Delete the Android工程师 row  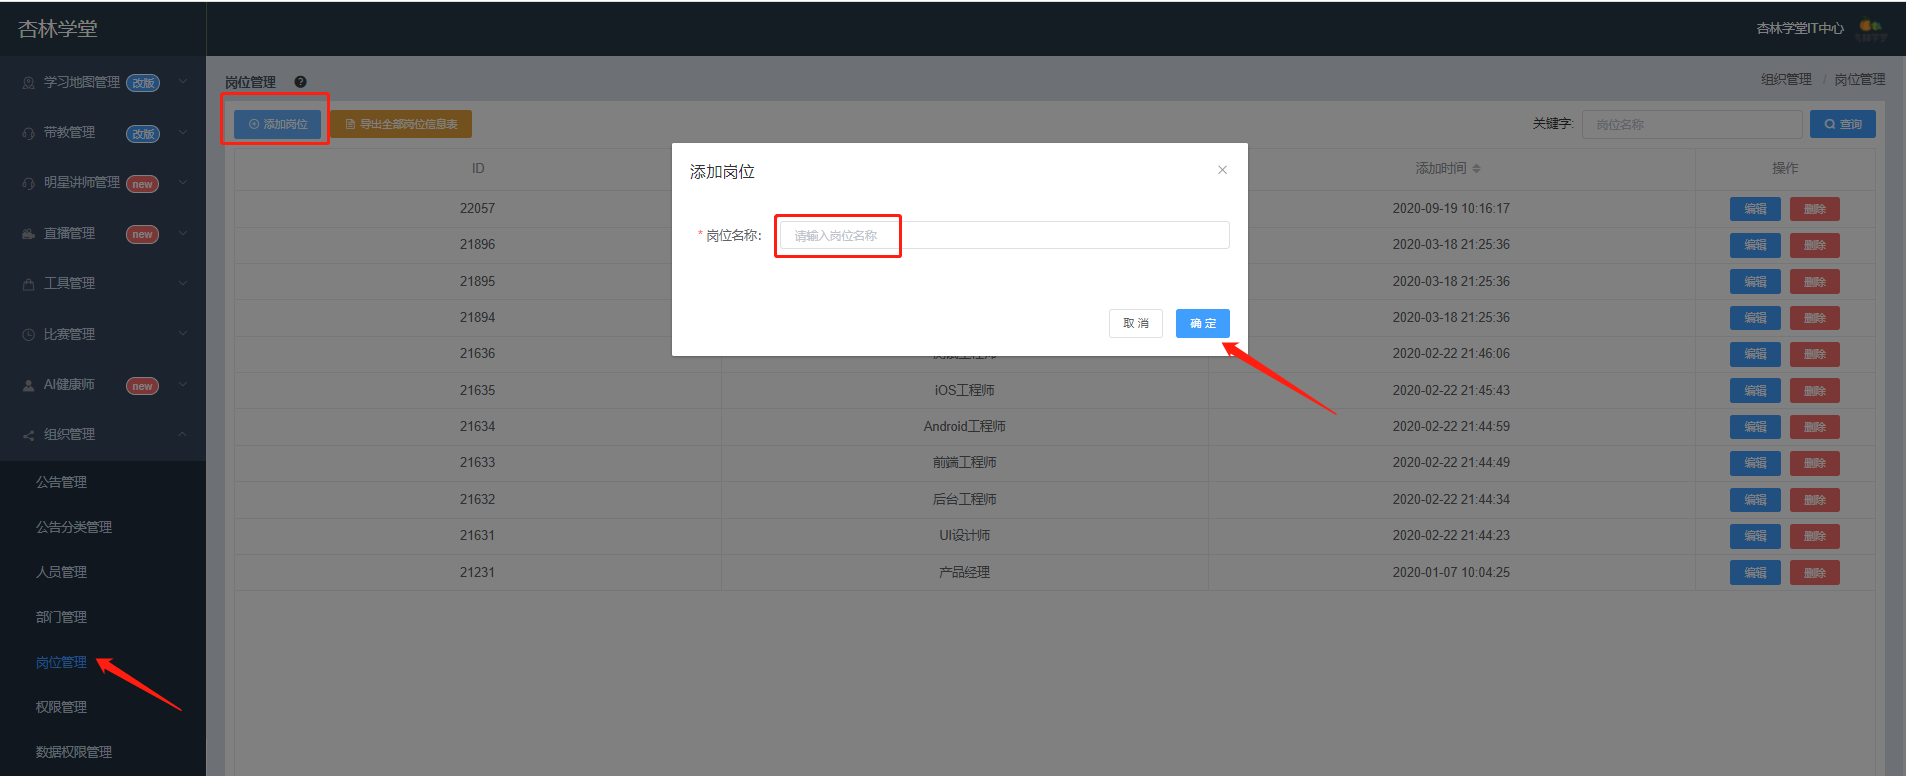click(1815, 427)
